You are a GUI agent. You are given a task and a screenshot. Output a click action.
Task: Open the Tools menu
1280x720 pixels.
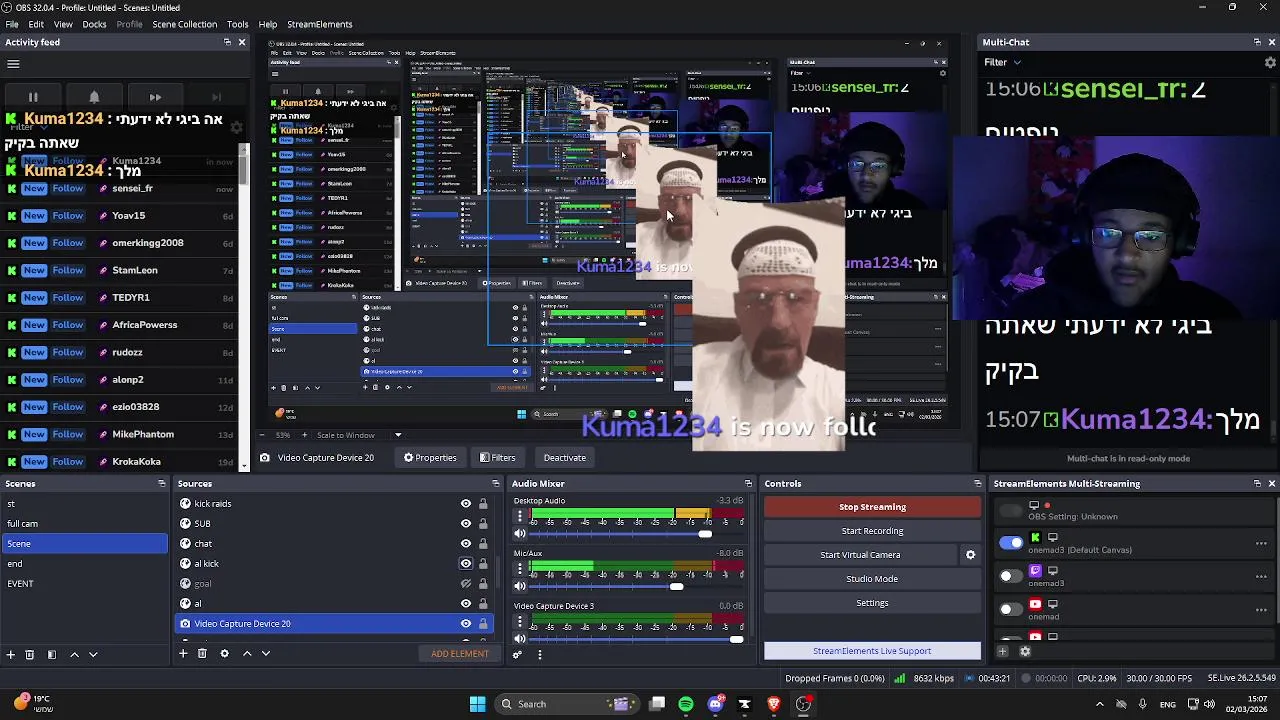[237, 24]
